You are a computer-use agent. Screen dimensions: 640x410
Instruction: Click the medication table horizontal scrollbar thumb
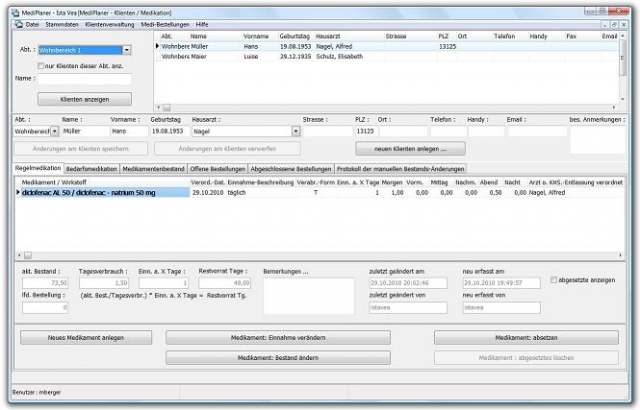[28, 255]
